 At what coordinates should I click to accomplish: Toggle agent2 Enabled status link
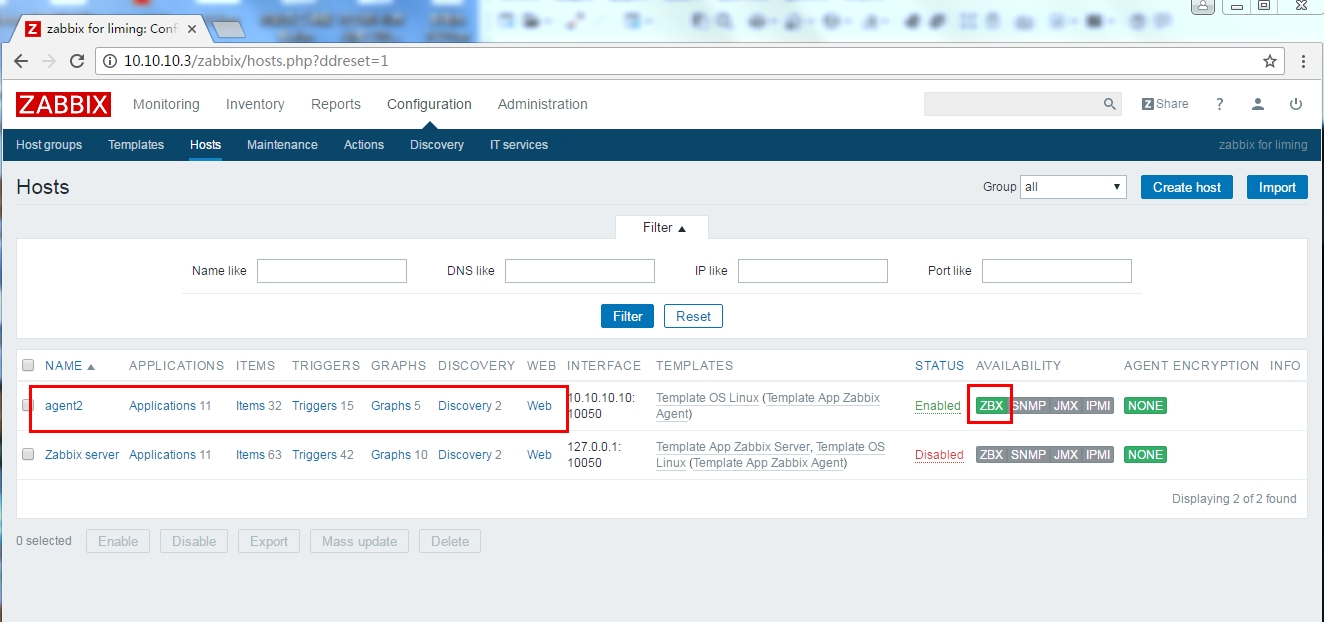coord(938,406)
